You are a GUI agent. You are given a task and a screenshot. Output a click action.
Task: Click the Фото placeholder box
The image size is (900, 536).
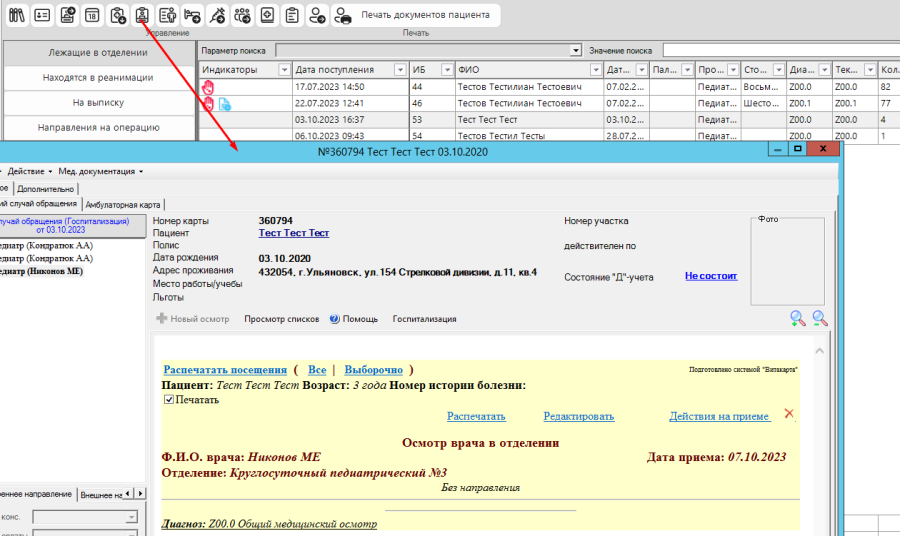point(788,262)
